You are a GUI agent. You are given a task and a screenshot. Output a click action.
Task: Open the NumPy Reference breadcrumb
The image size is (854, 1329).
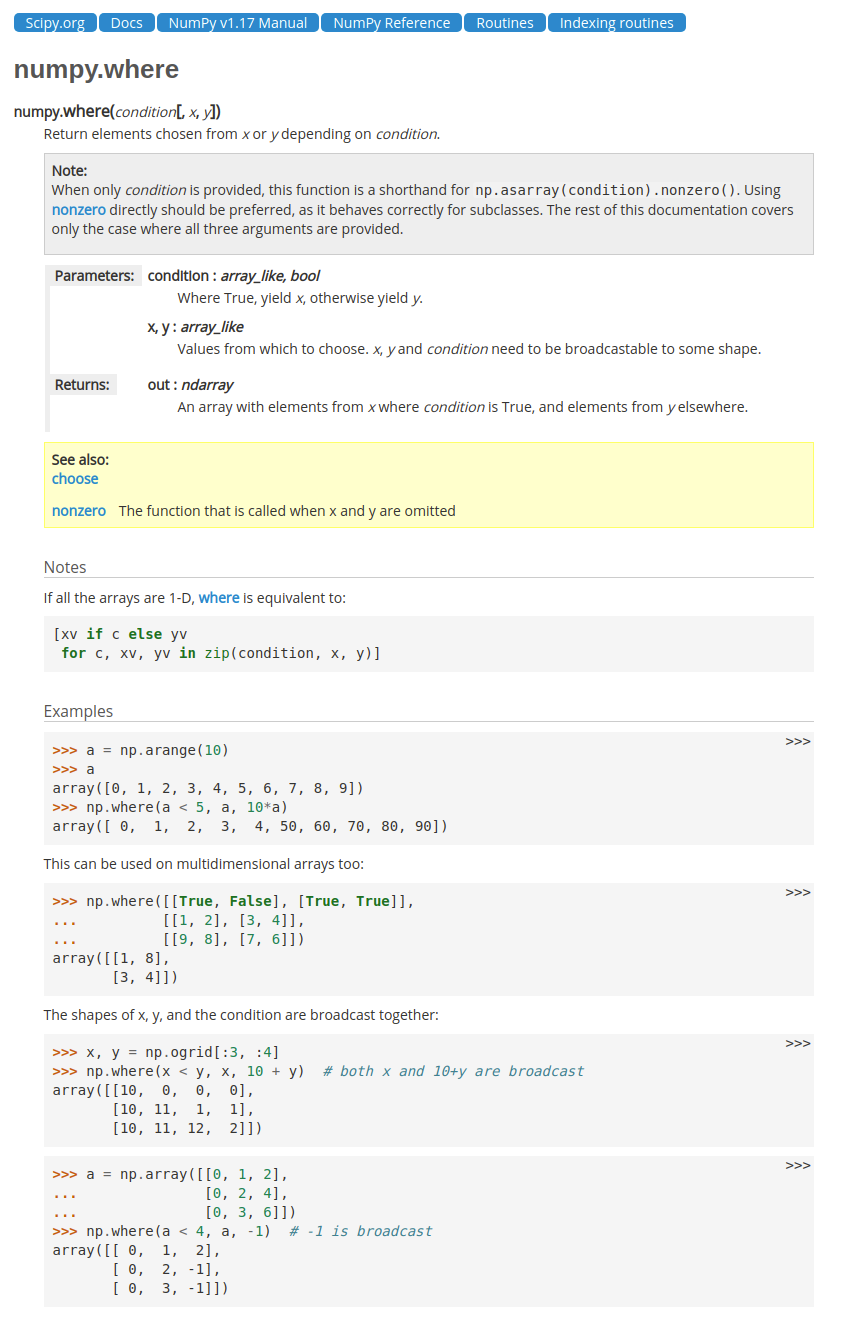click(392, 23)
